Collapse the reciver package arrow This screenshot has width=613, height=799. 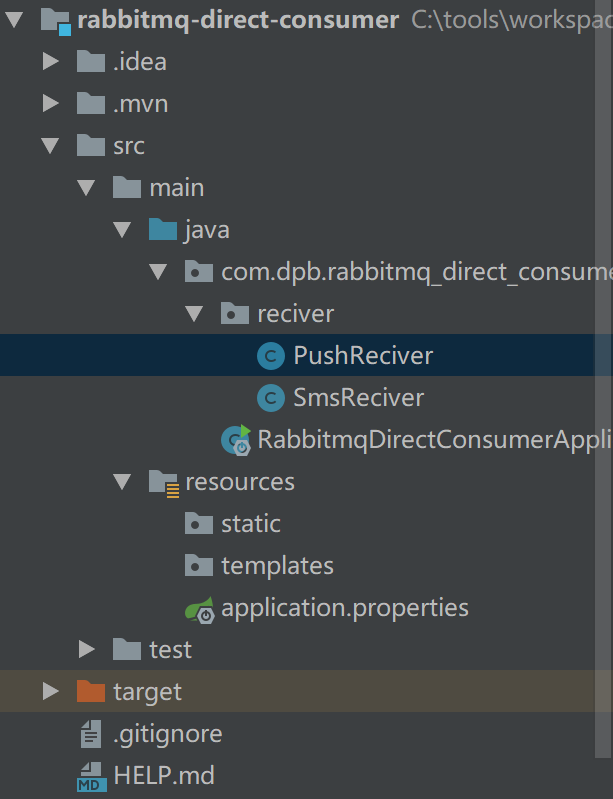(x=194, y=314)
